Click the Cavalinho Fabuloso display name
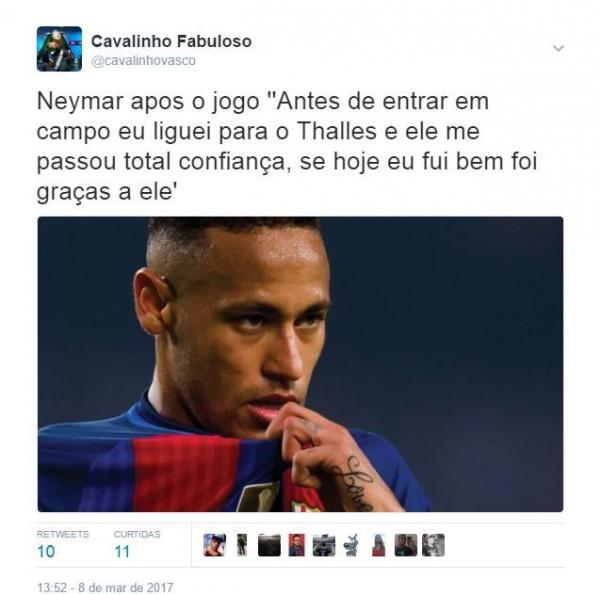Image resolution: width=600 pixels, height=594 pixels. click(x=171, y=41)
